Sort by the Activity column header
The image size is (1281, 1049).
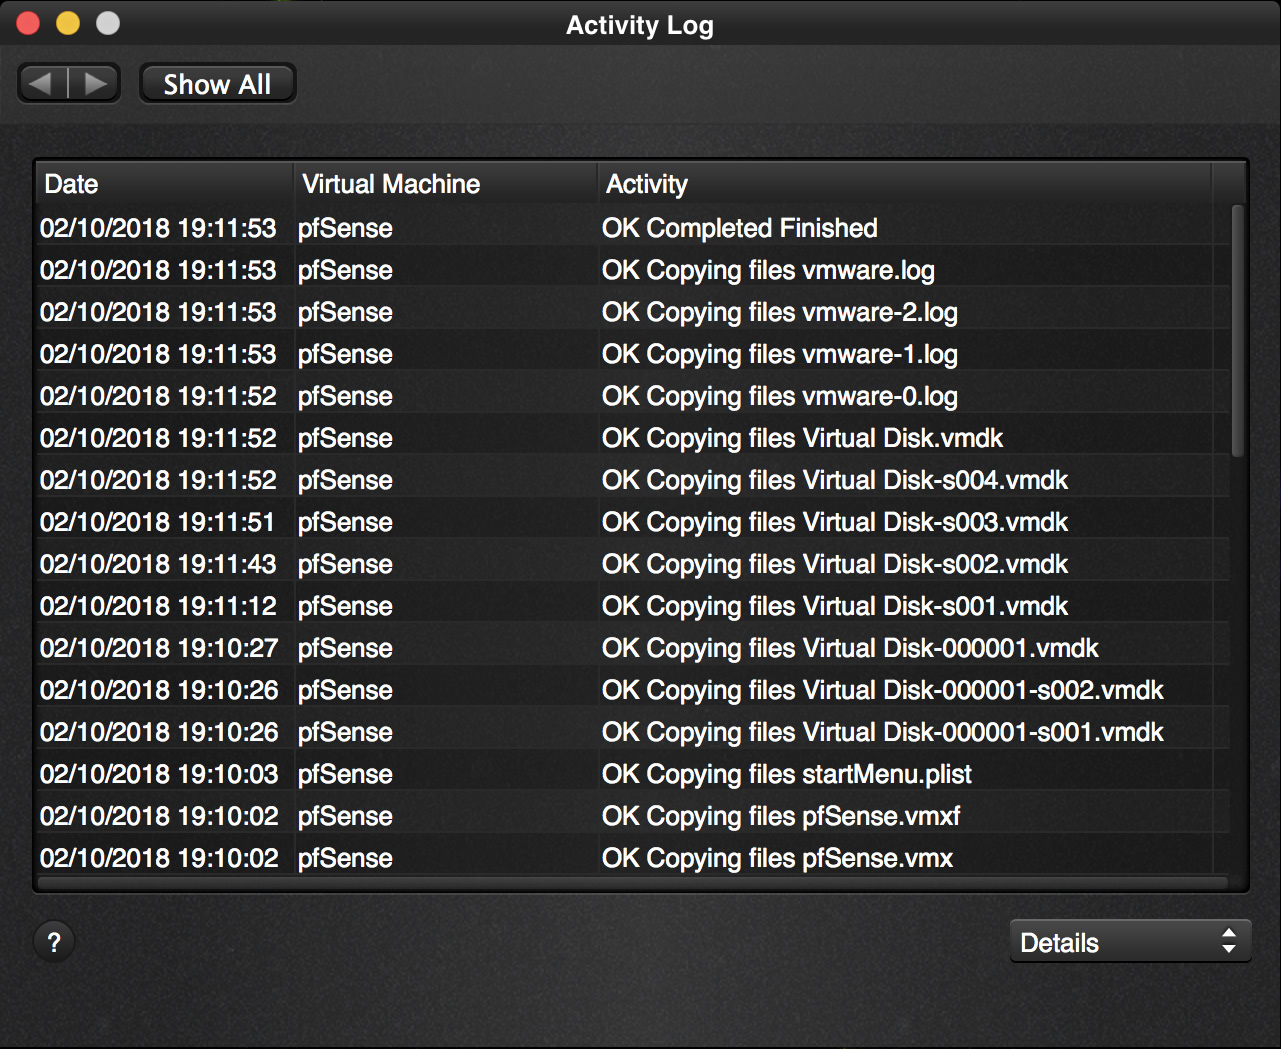905,184
